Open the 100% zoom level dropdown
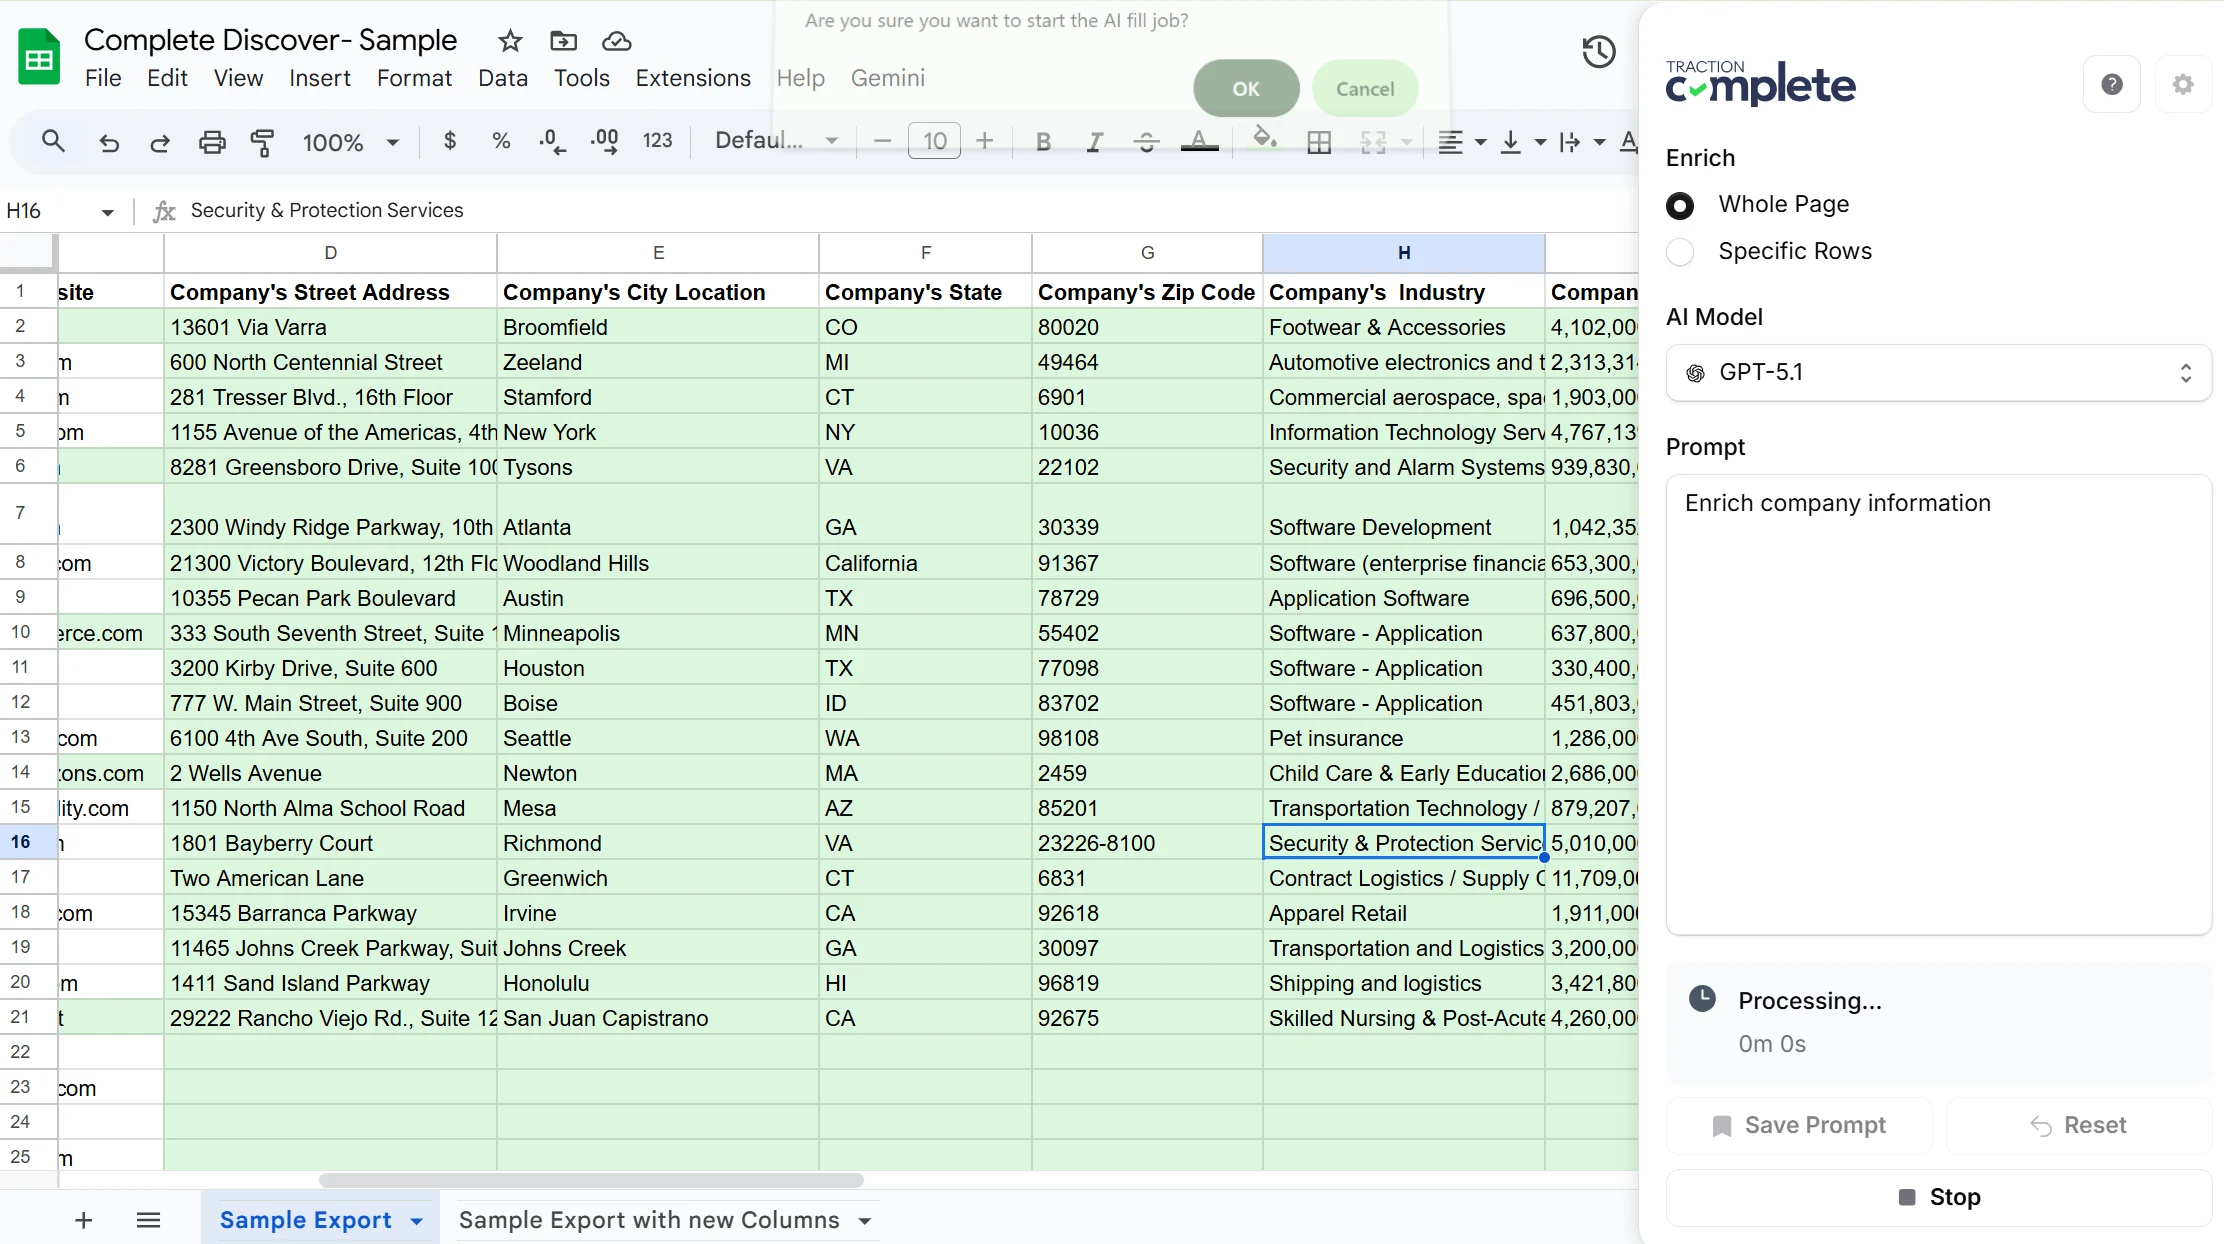The width and height of the screenshot is (2224, 1244). (x=350, y=142)
